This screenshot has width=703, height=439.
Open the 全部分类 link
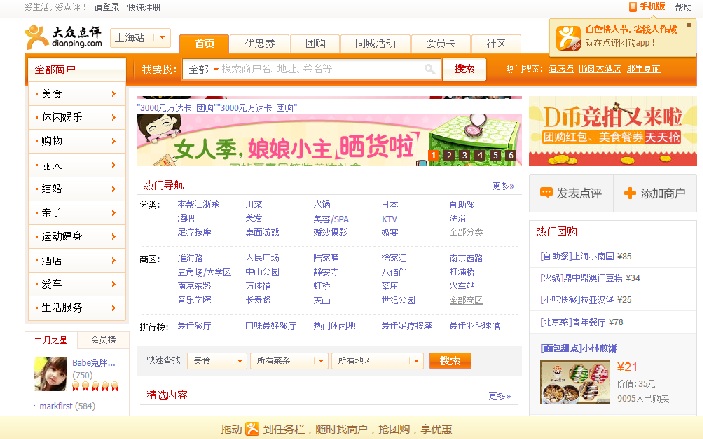pos(466,232)
